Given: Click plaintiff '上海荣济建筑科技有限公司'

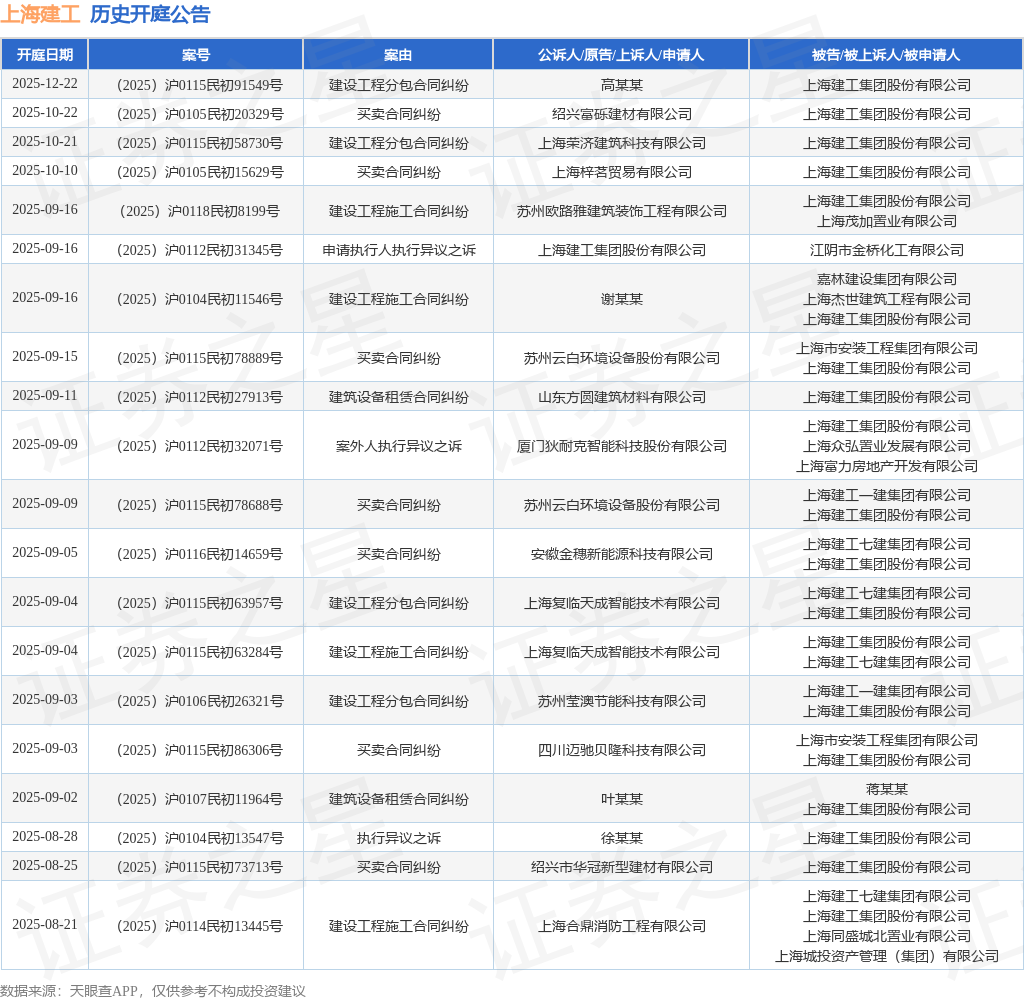Looking at the screenshot, I should pyautogui.click(x=622, y=143).
